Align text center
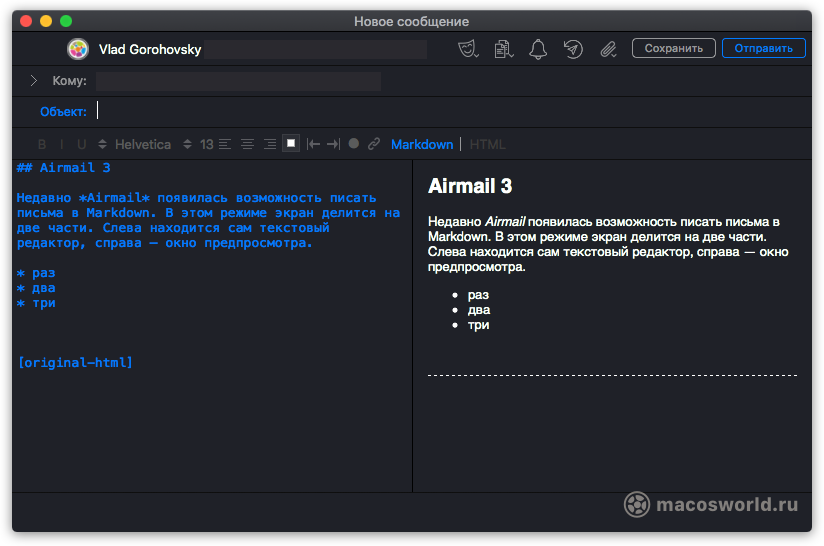Viewport: 824px width, 546px height. pos(248,144)
